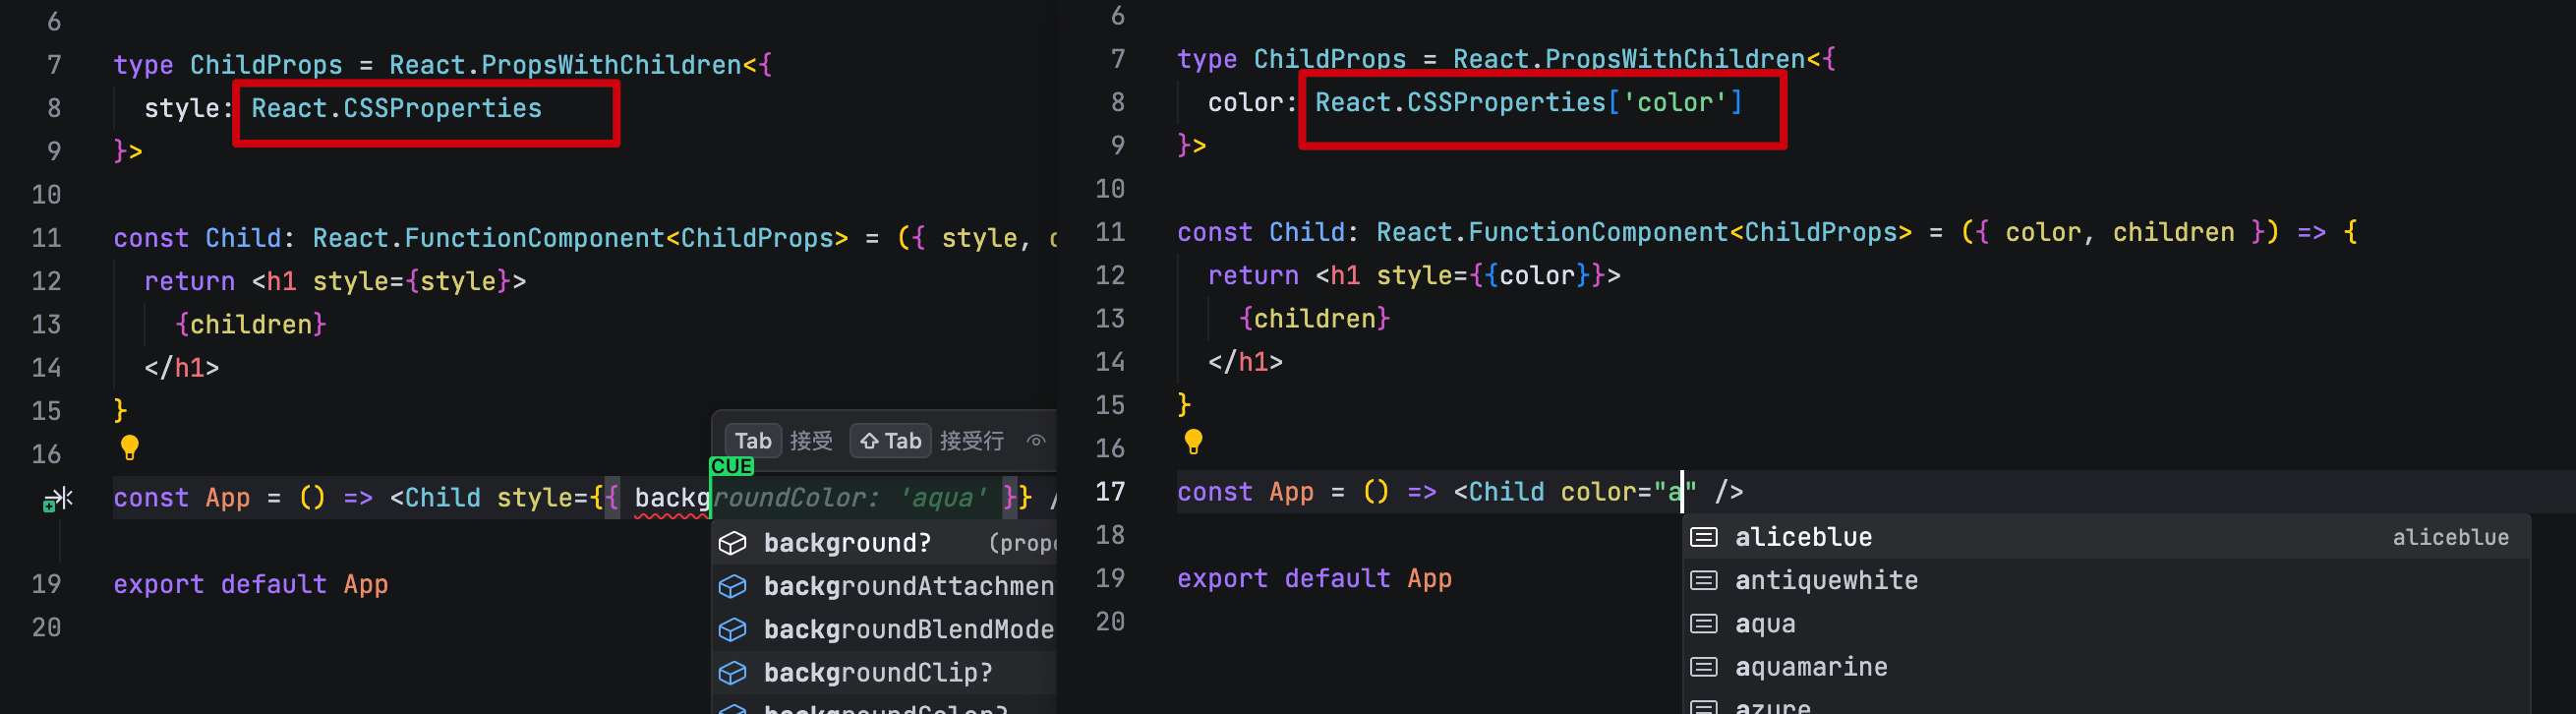The height and width of the screenshot is (714, 2576).
Task: Select antiquewhite in the color completion list
Action: (x=2107, y=580)
